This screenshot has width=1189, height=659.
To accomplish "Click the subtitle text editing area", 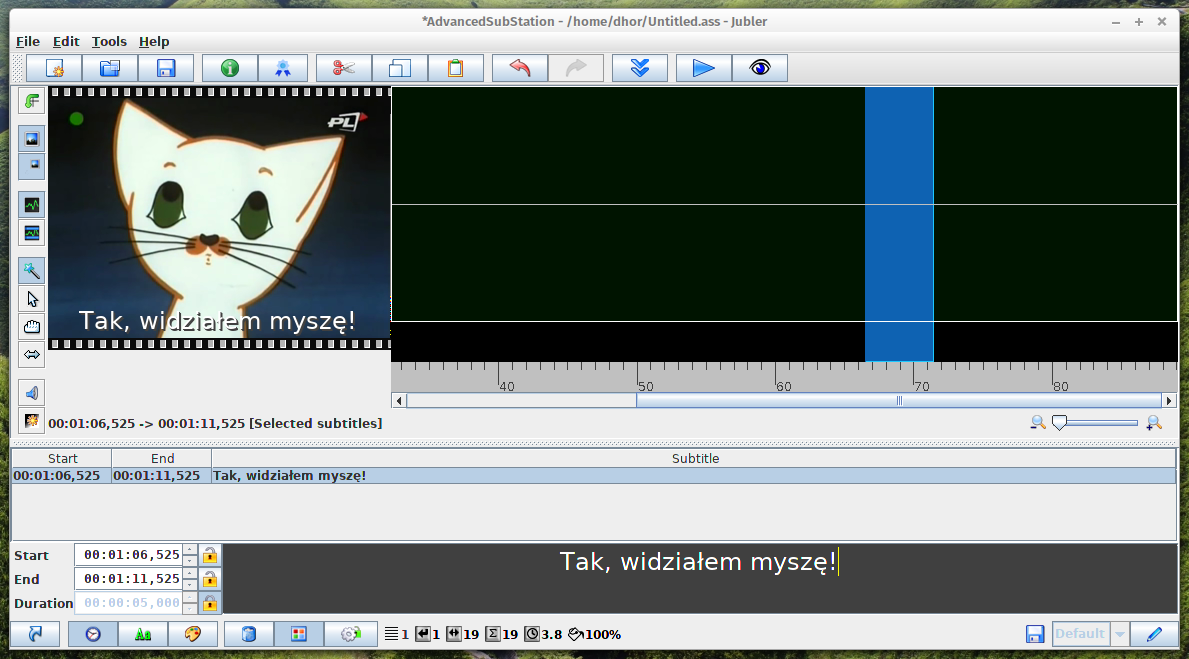I will [x=699, y=578].
